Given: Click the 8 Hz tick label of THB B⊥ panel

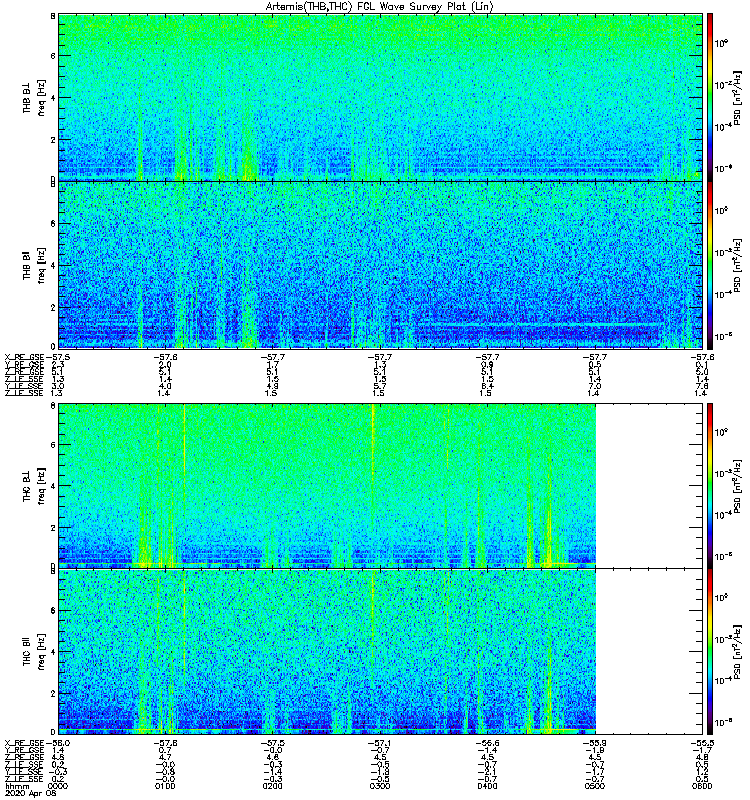Looking at the screenshot, I should (53, 16).
